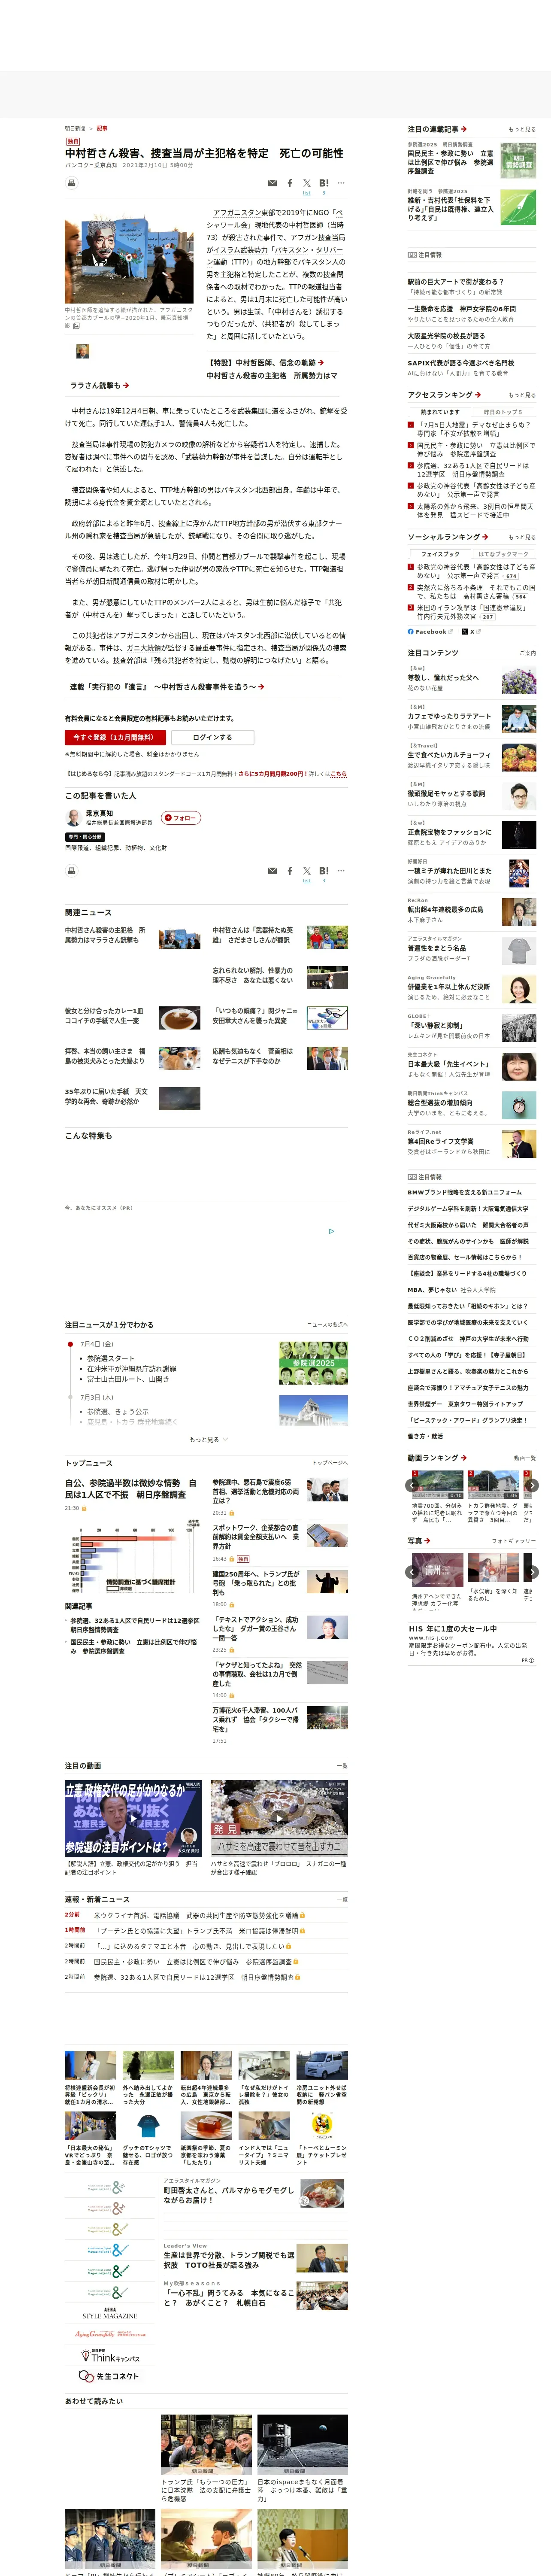Click the red arrow beside アクセスランキング
Screen dimensions: 551x2576
click(x=478, y=394)
